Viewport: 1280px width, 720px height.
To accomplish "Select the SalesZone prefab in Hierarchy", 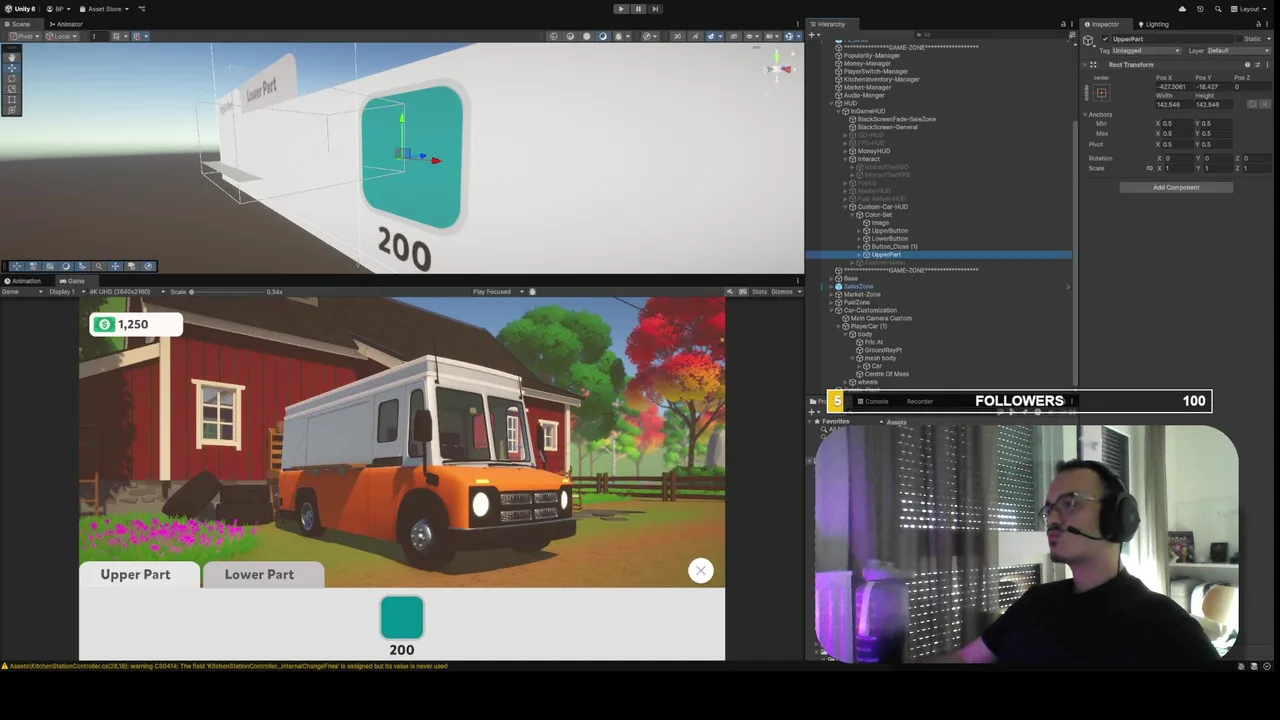I will pos(858,287).
